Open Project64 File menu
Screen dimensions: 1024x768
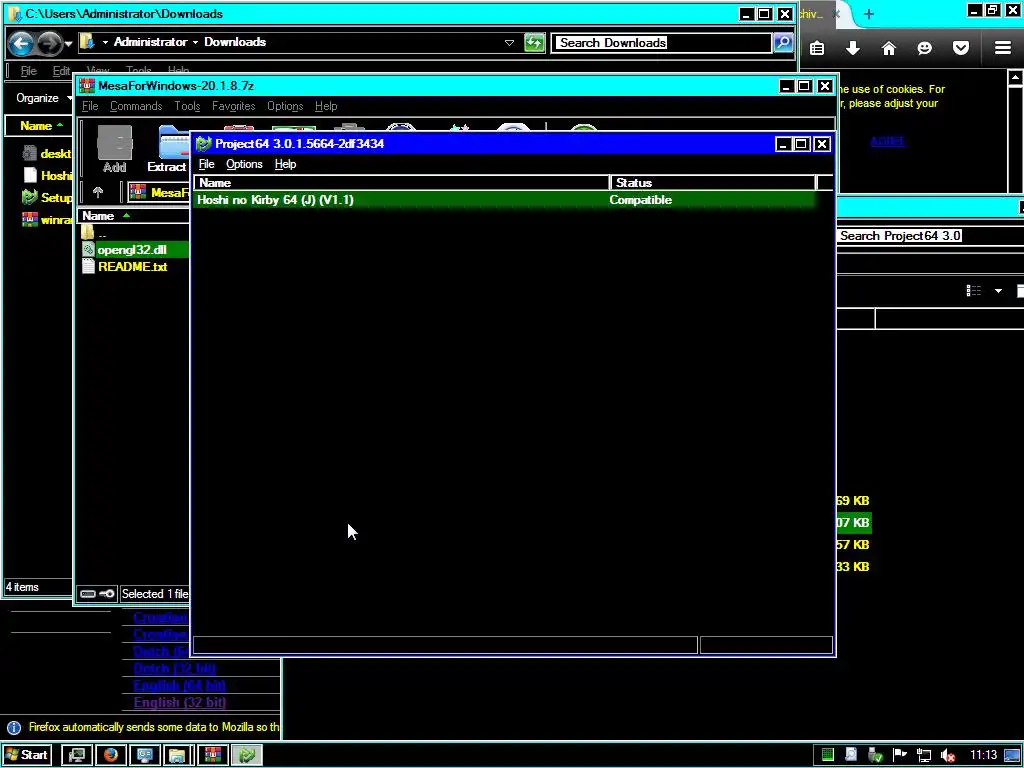pos(206,164)
